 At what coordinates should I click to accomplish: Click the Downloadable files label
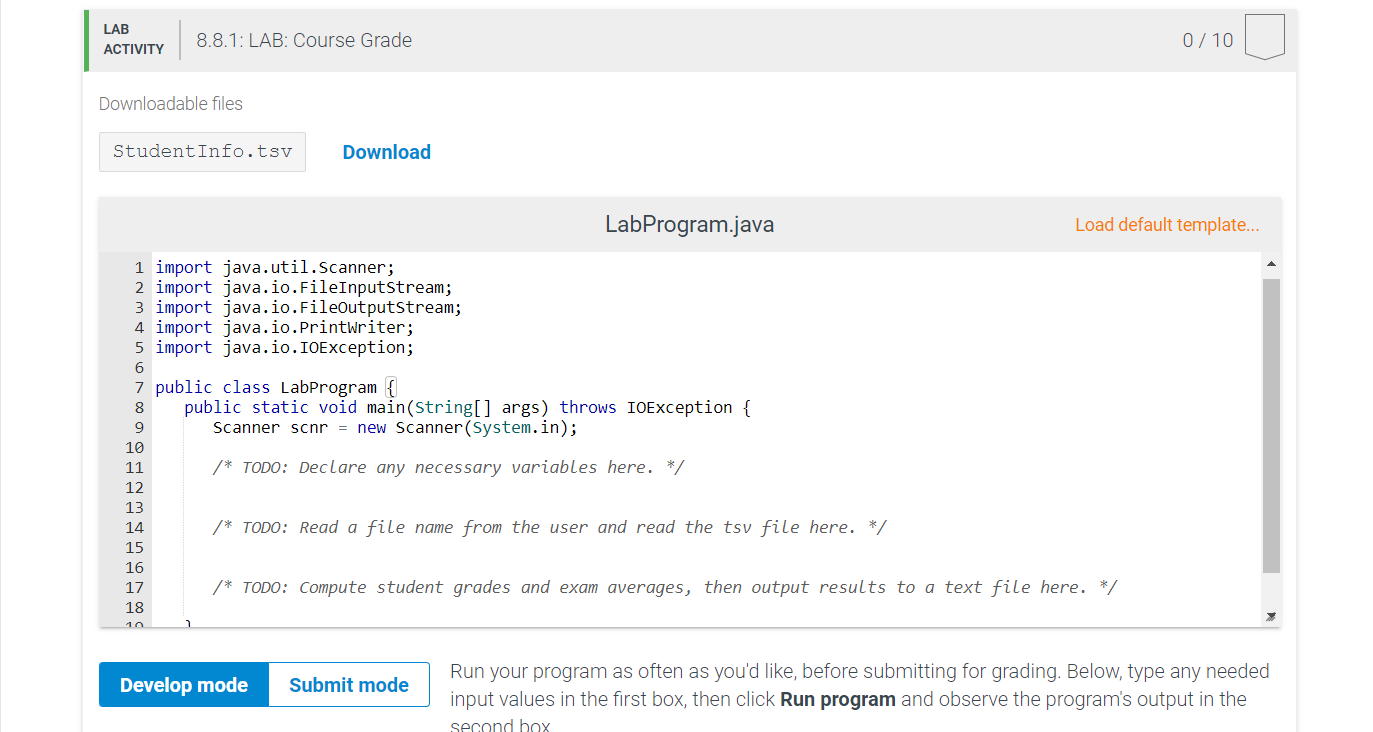click(x=170, y=103)
